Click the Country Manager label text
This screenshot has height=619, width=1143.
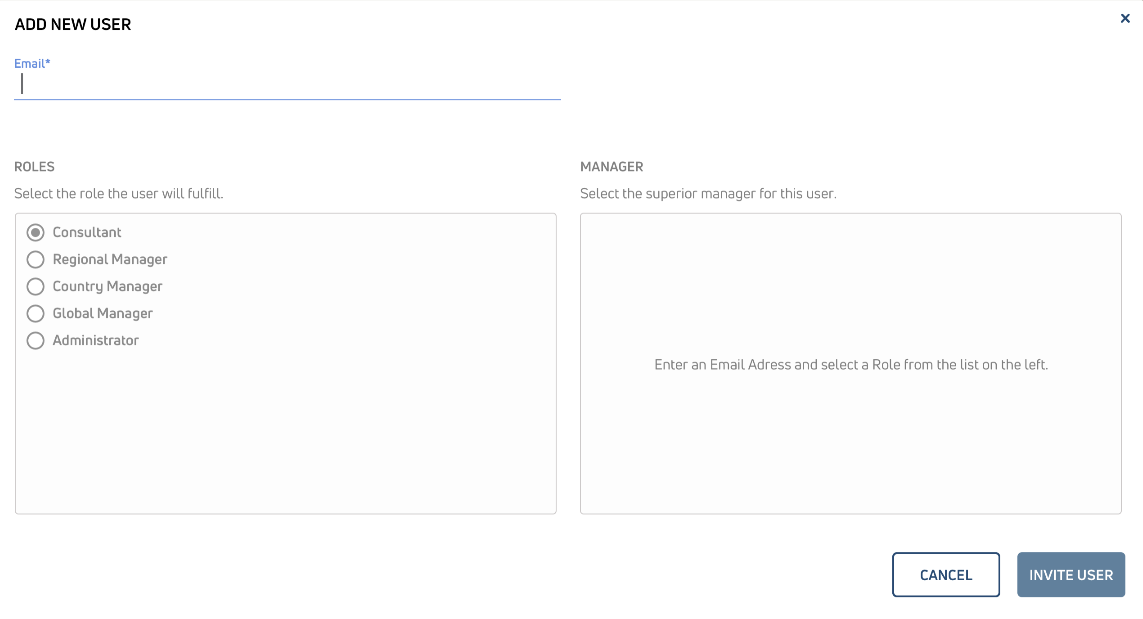click(107, 286)
